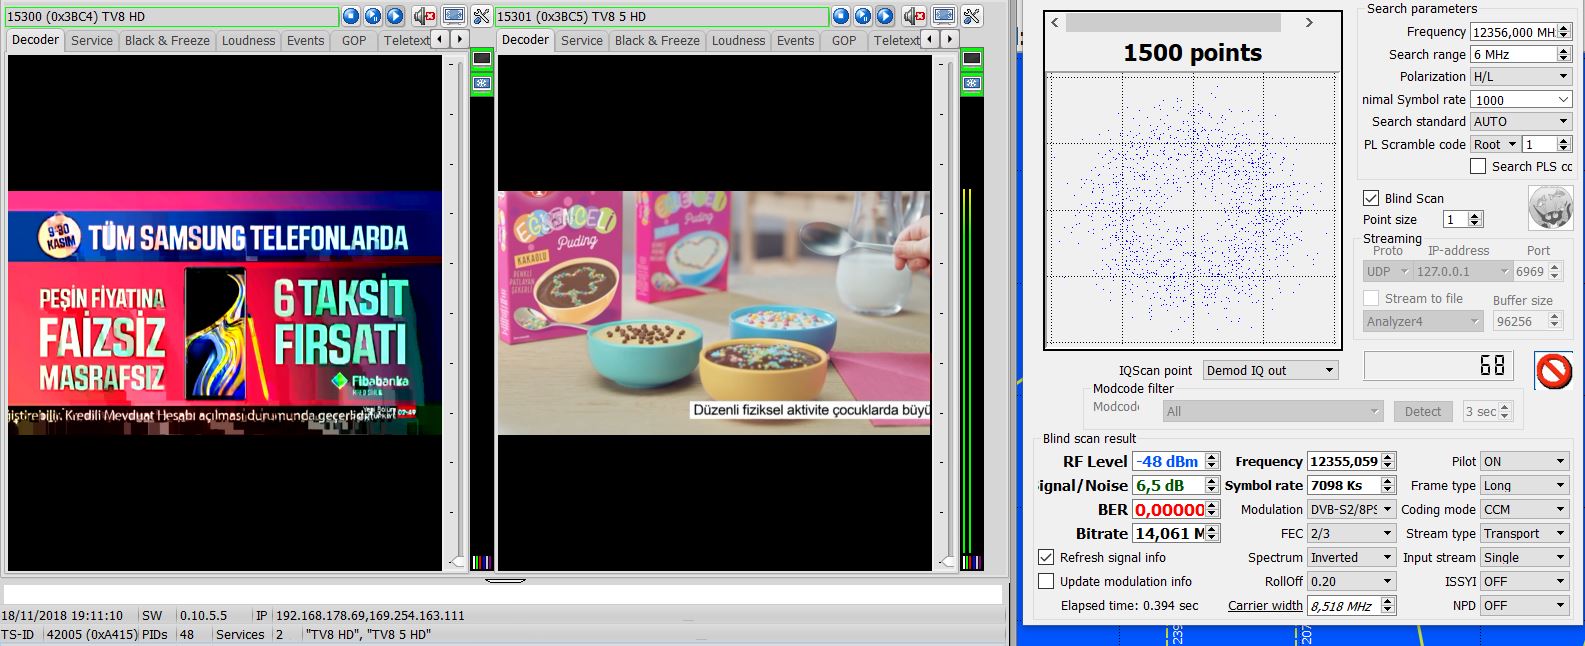The width and height of the screenshot is (1585, 646).
Task: Open Loudness tab in TV8 HD panel
Action: (248, 40)
